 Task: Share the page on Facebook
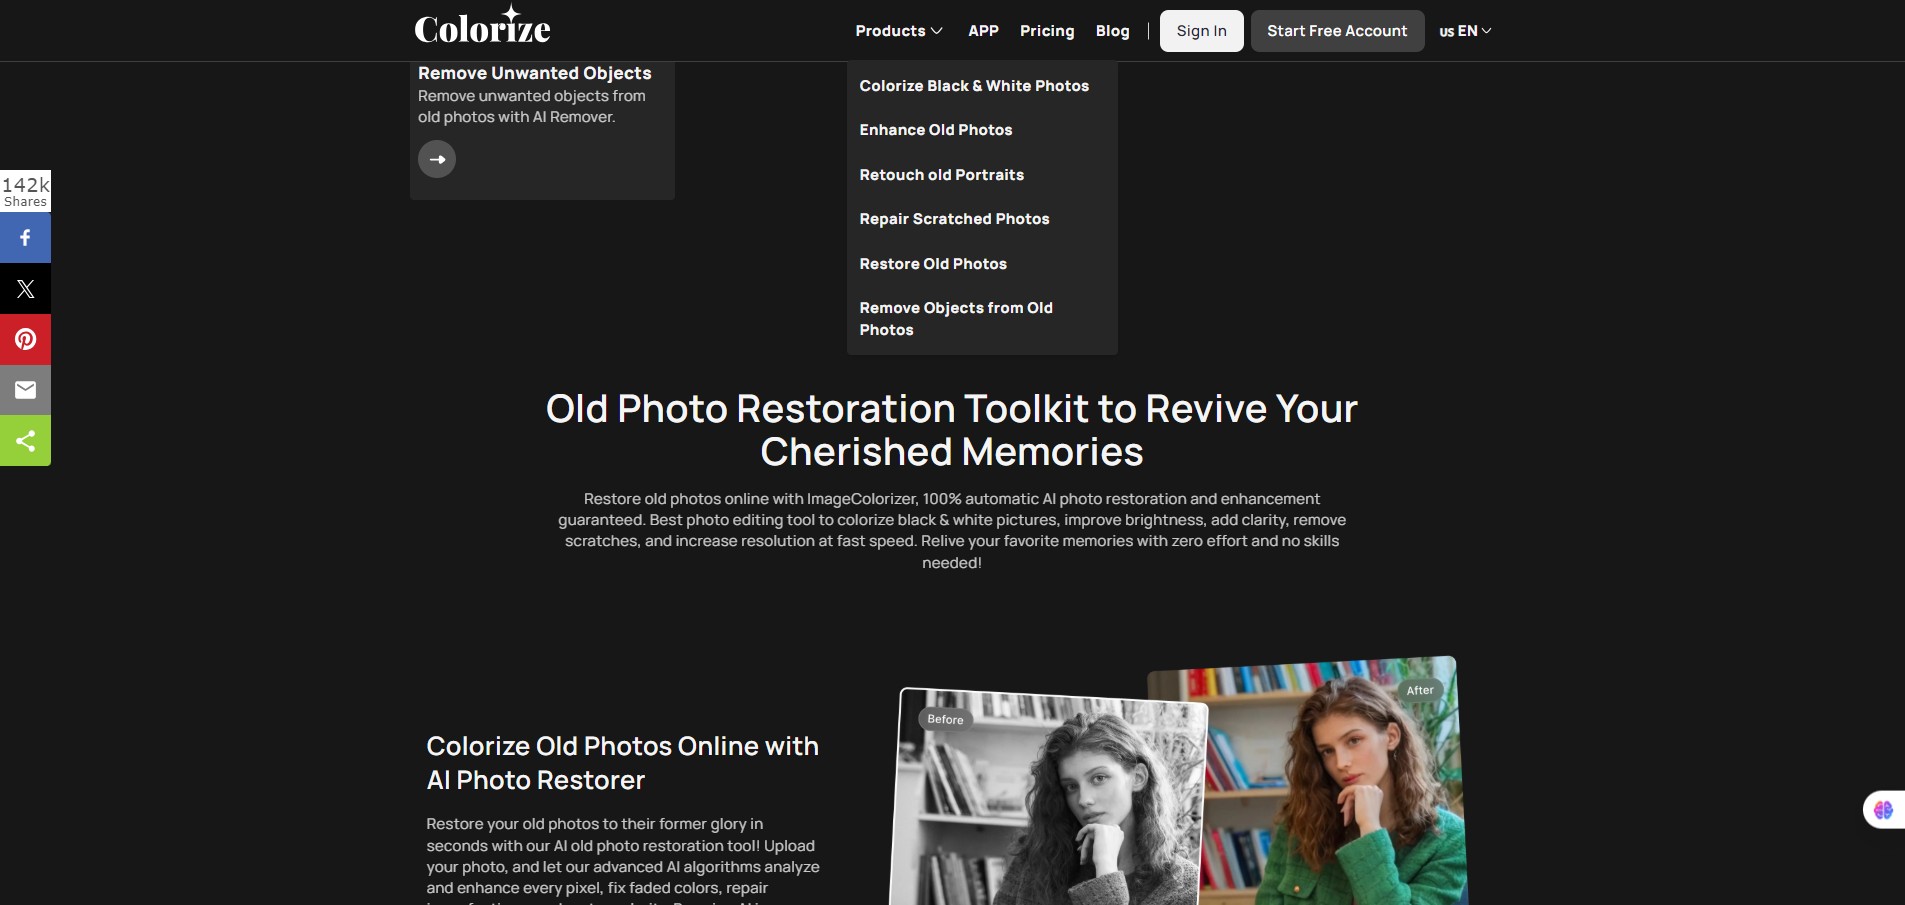point(25,238)
